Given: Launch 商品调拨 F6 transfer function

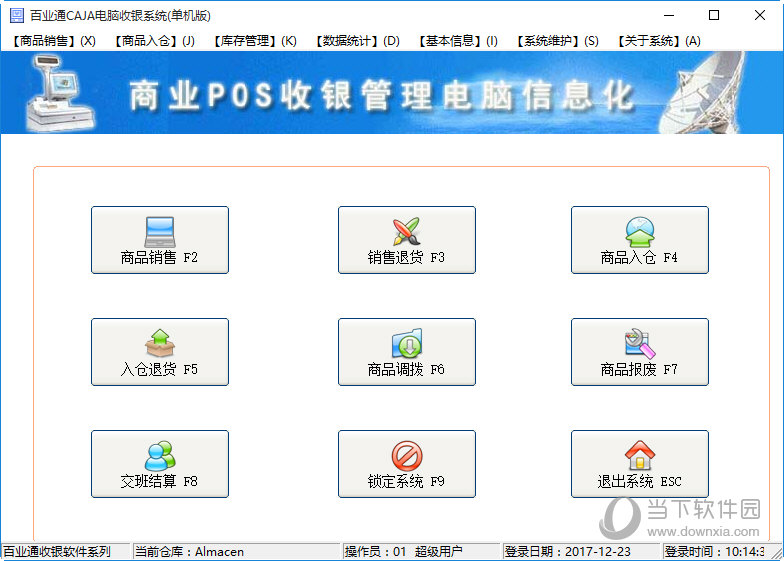Looking at the screenshot, I should pyautogui.click(x=406, y=352).
